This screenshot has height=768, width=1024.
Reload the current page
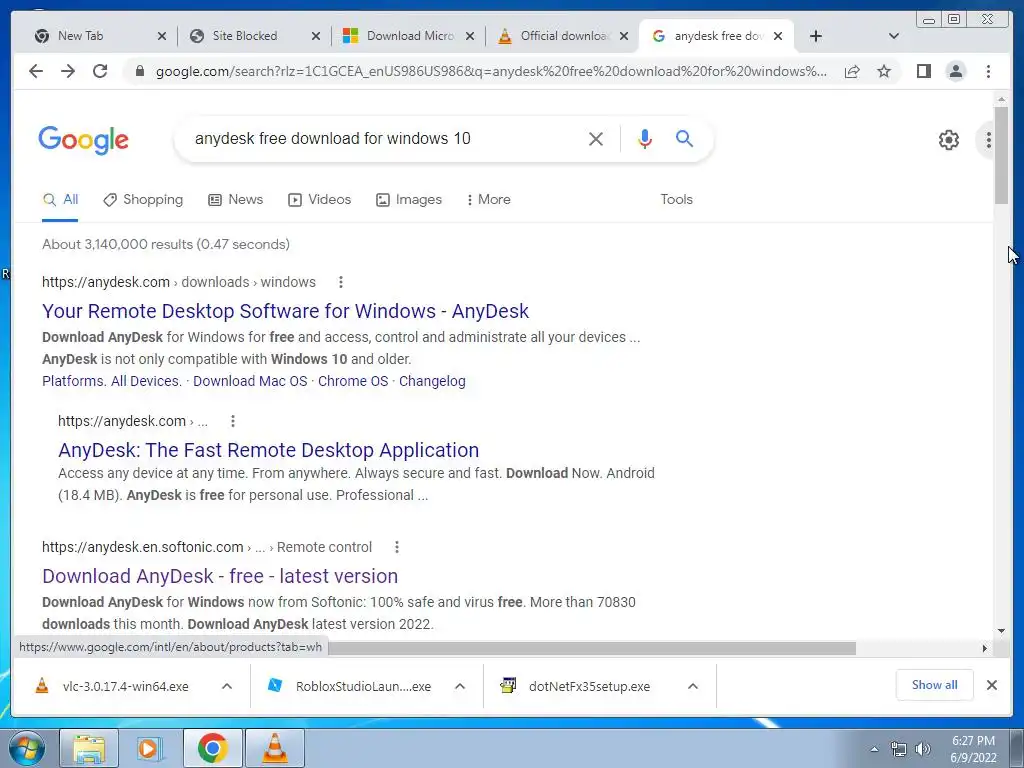[100, 71]
